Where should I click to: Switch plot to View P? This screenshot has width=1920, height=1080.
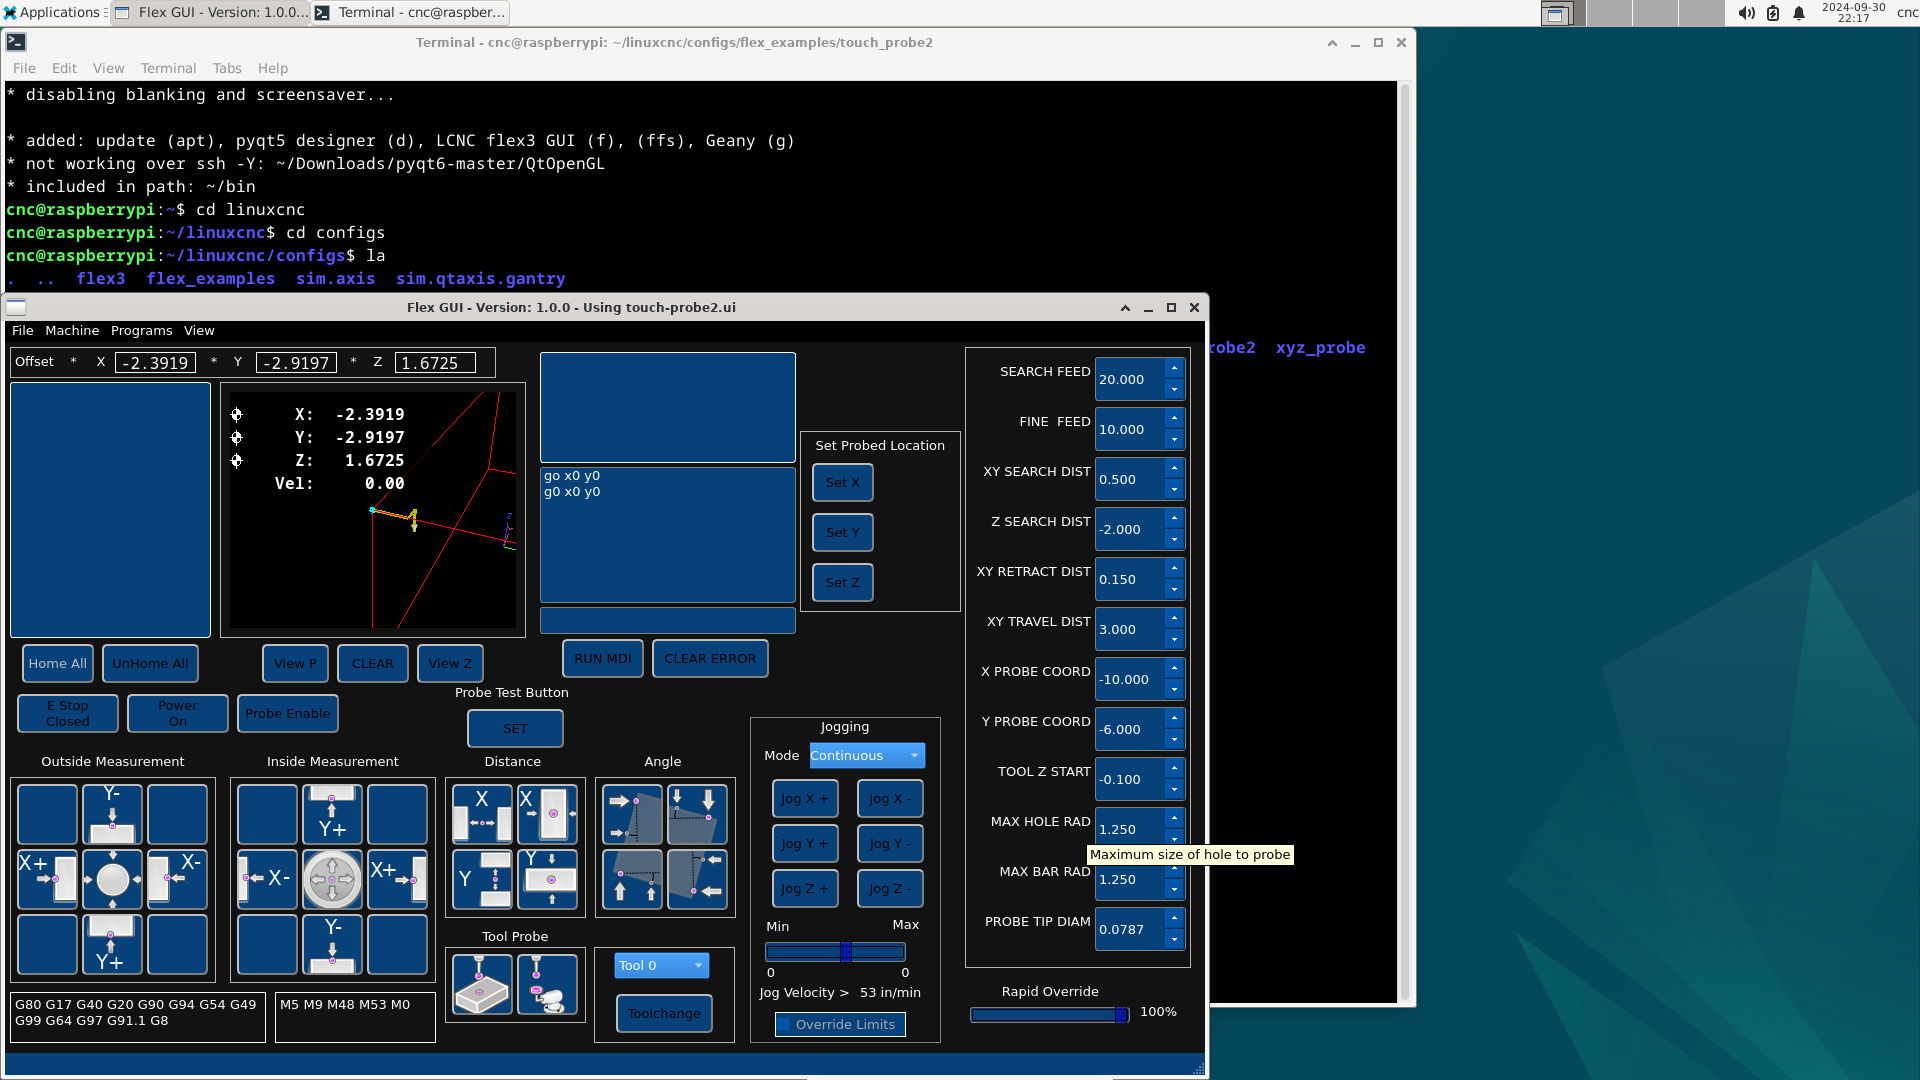295,663
